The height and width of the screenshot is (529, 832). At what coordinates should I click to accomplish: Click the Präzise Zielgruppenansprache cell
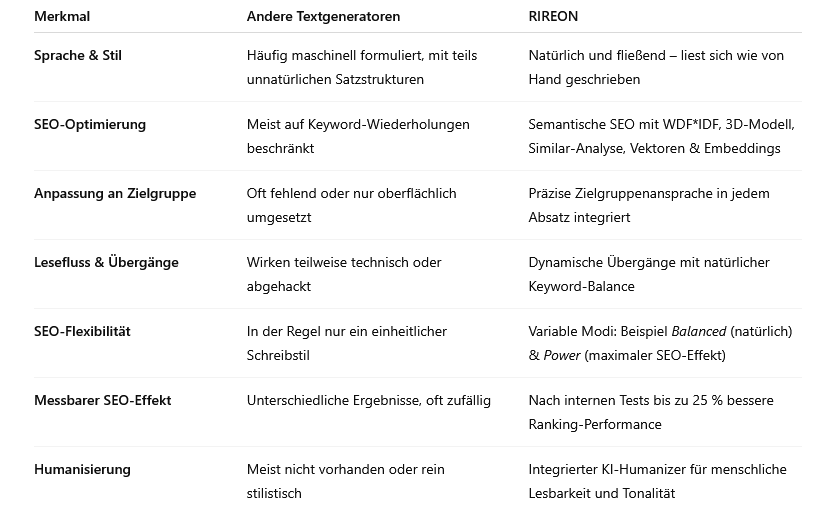coord(648,205)
